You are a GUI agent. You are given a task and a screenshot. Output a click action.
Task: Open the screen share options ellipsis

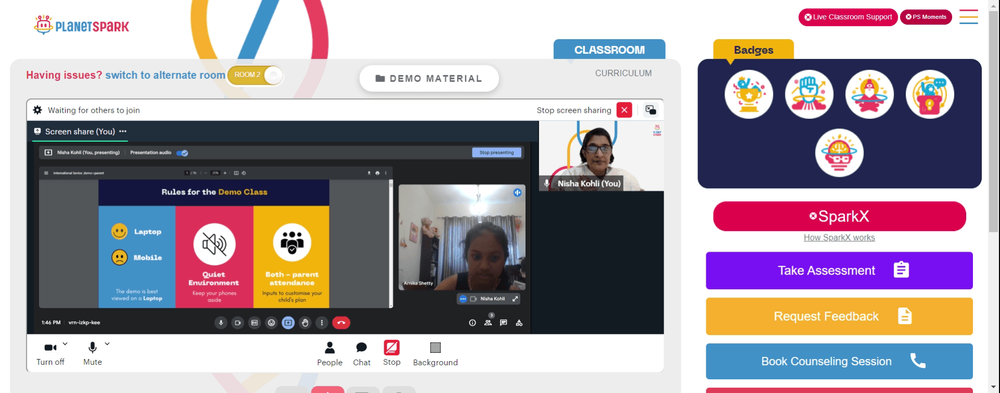tap(122, 131)
